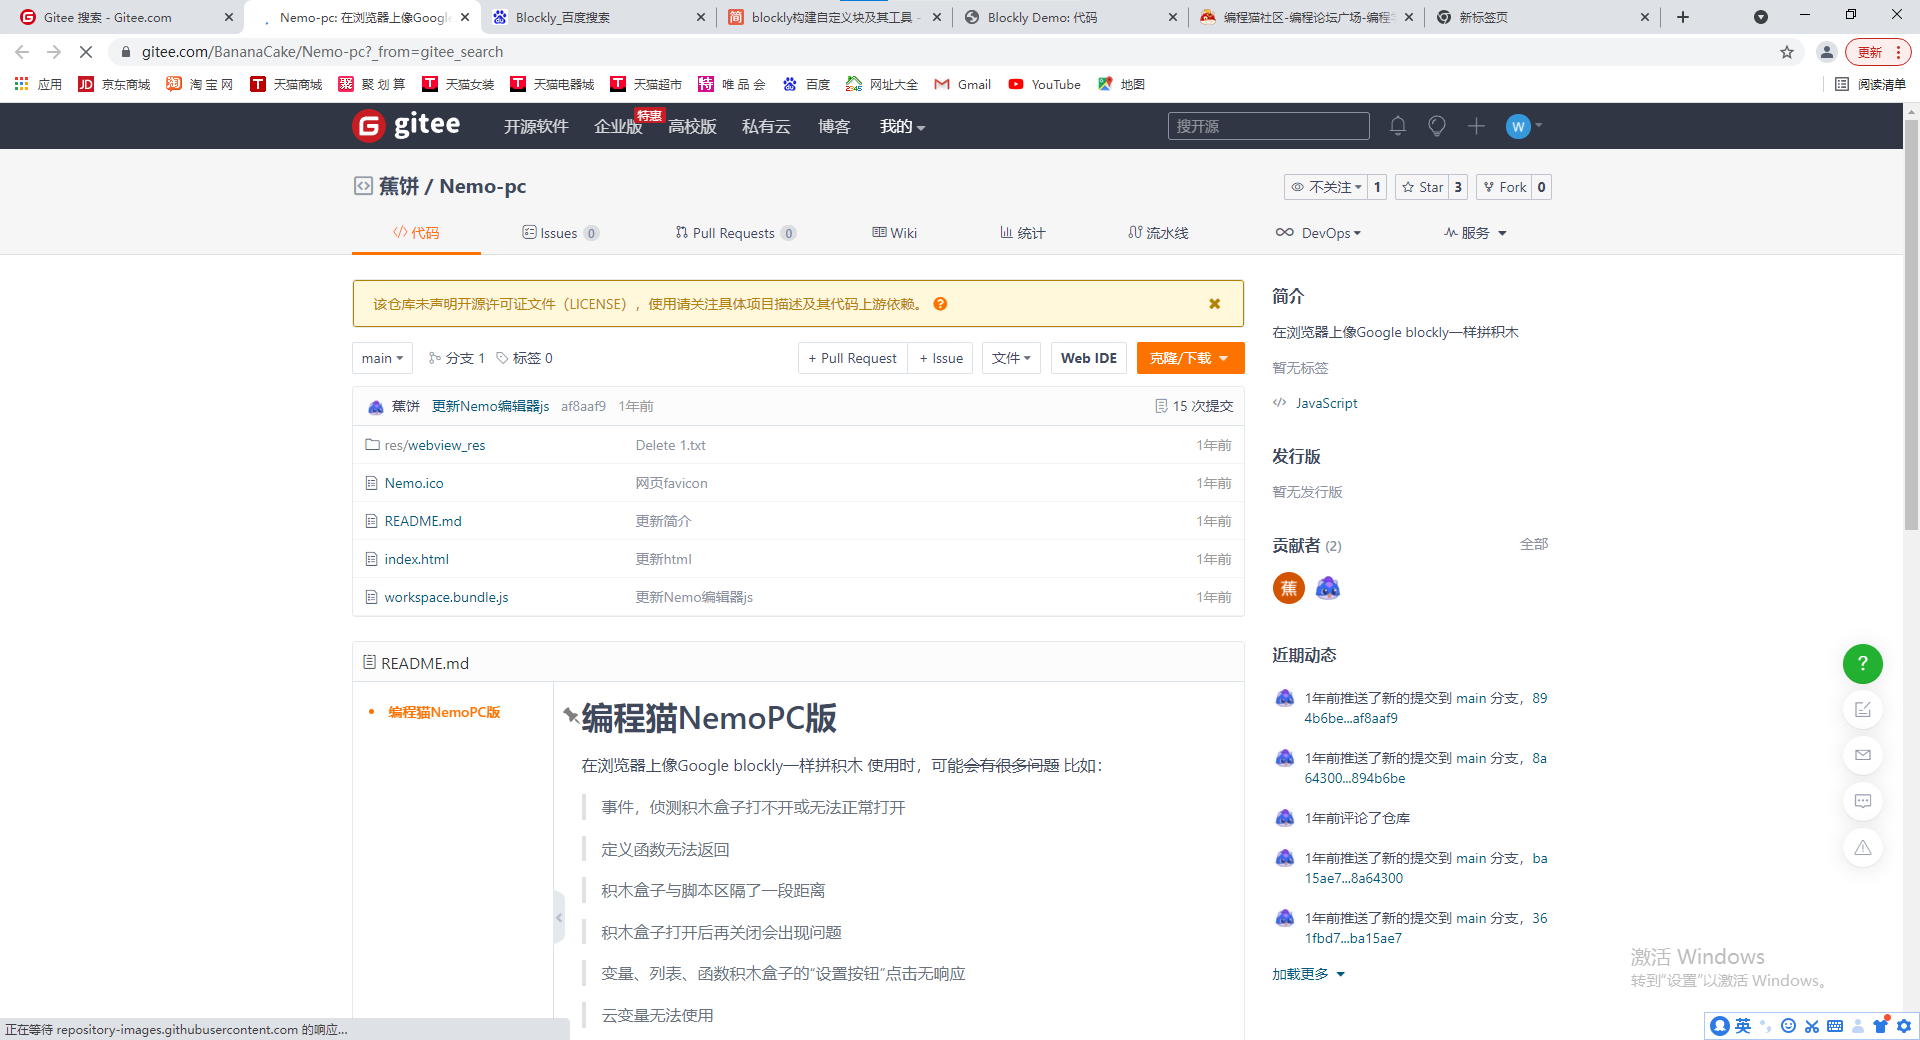Image resolution: width=1920 pixels, height=1040 pixels.
Task: Open the index.html file
Action: [x=416, y=559]
